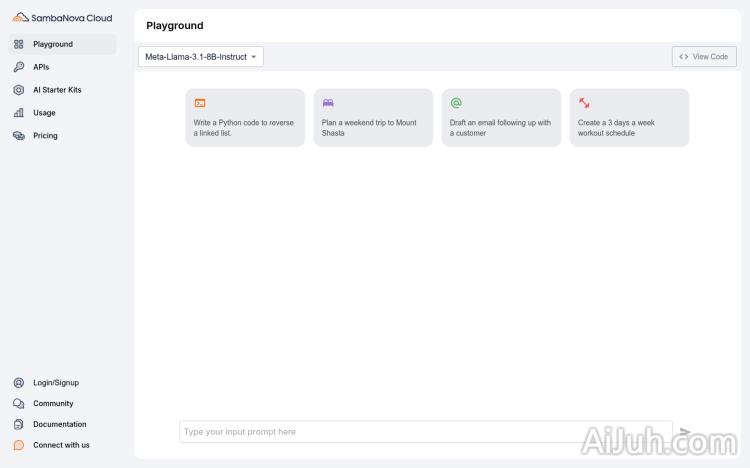Open the Meta-Llama-3.1-8B-Instruct model dropdown

201,57
